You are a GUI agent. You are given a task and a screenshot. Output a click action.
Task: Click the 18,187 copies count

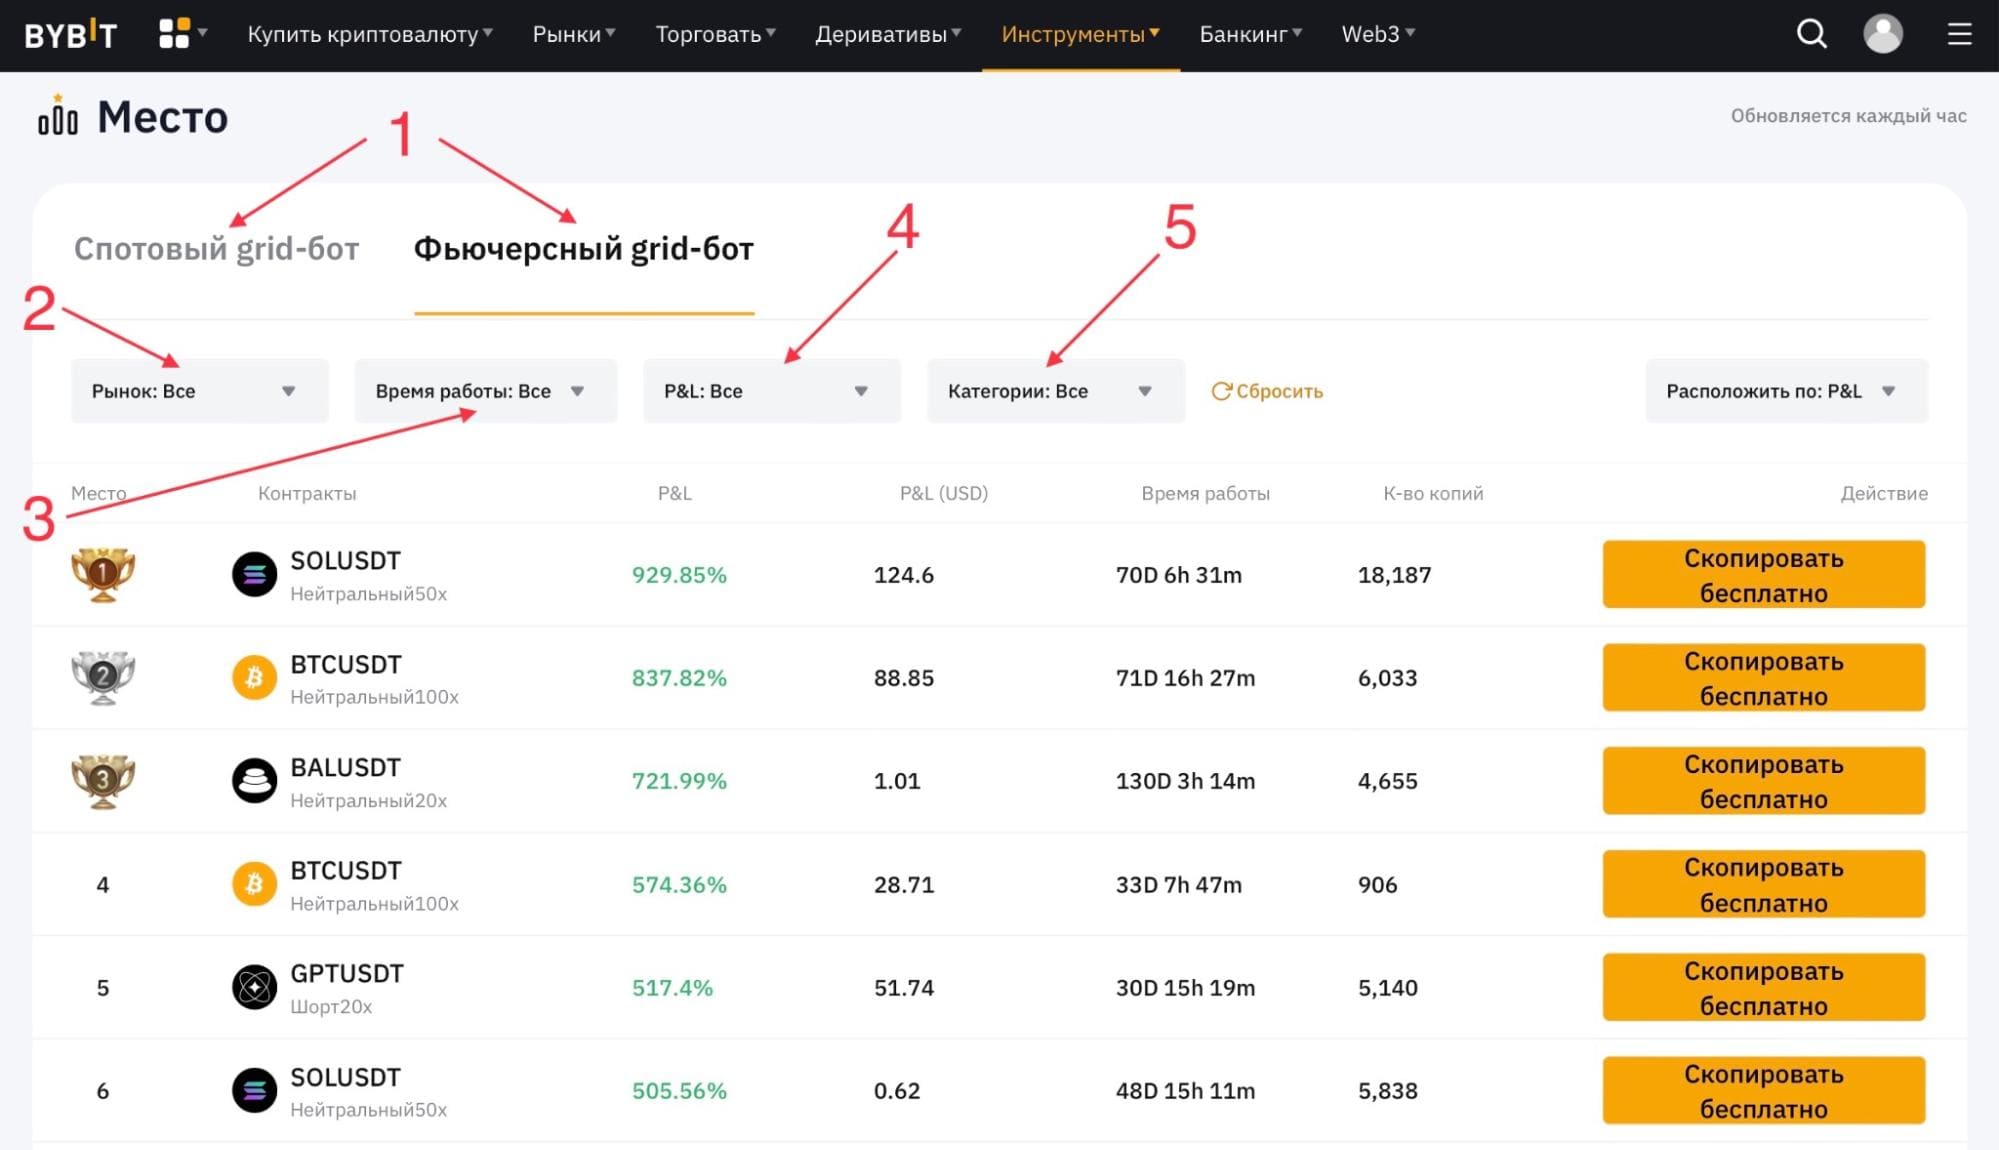coord(1394,575)
